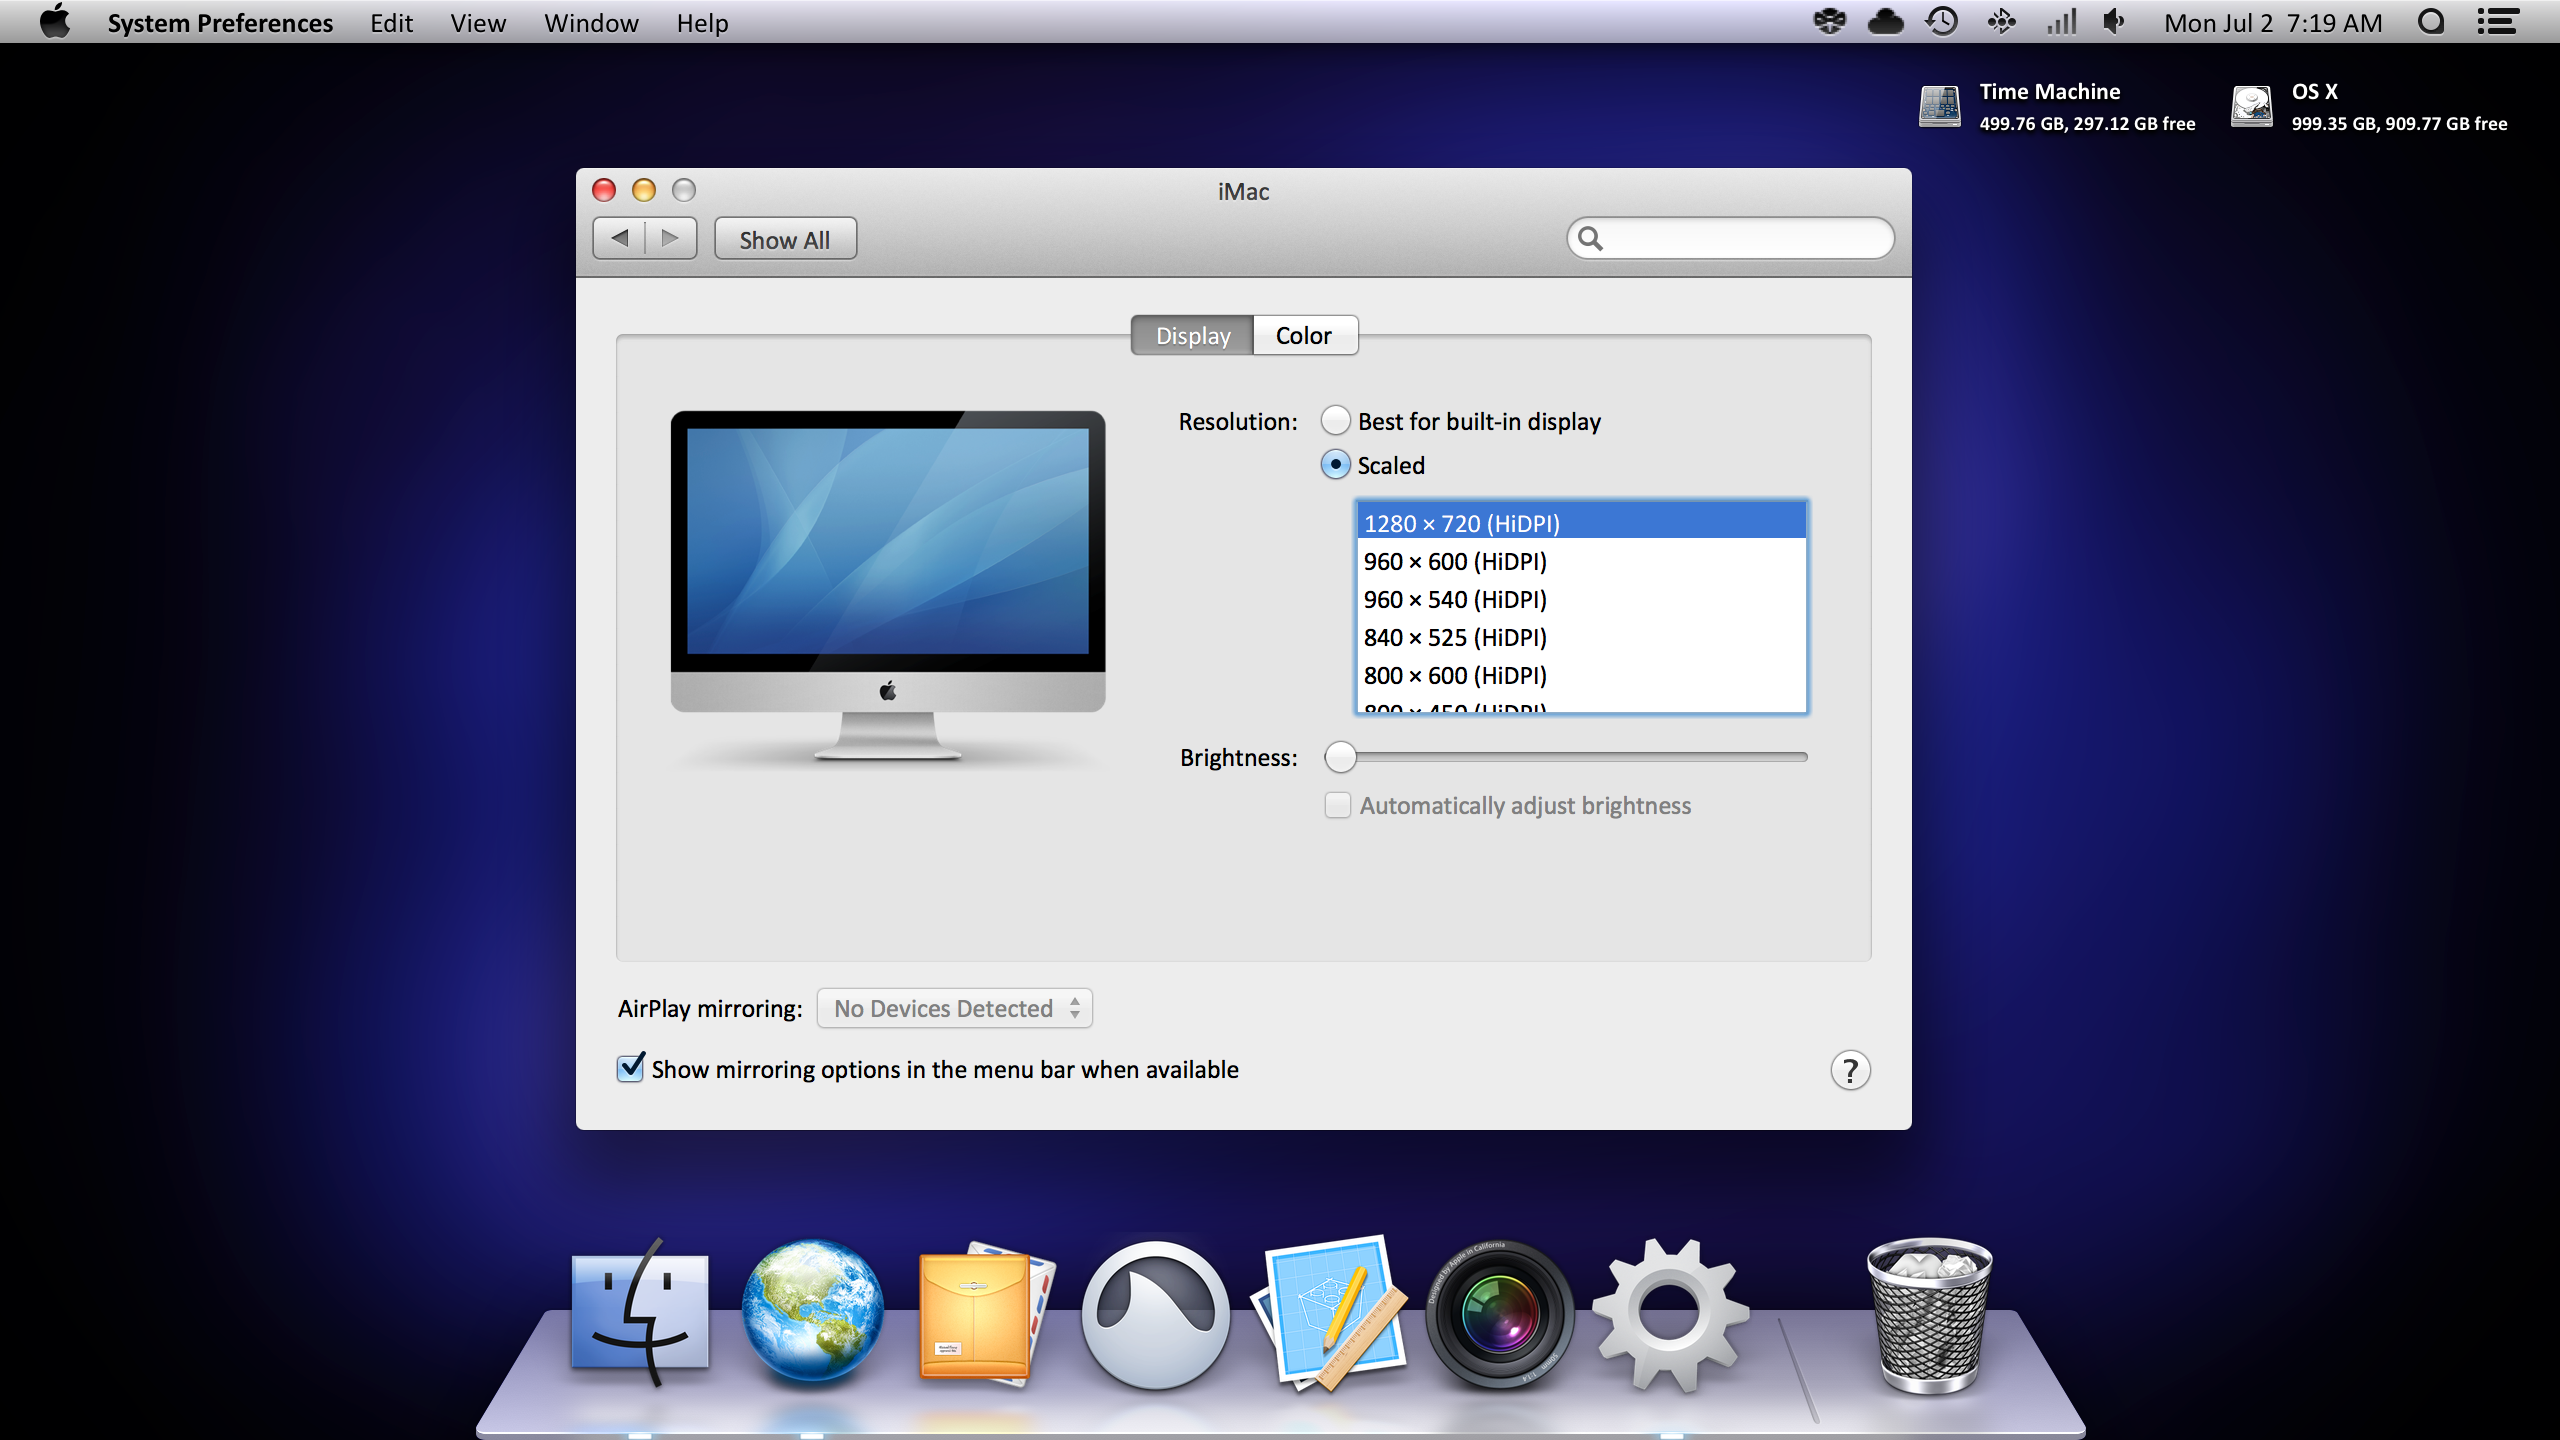Image resolution: width=2560 pixels, height=1440 pixels.
Task: Select the OS X drive on desktop
Action: pos(2252,106)
